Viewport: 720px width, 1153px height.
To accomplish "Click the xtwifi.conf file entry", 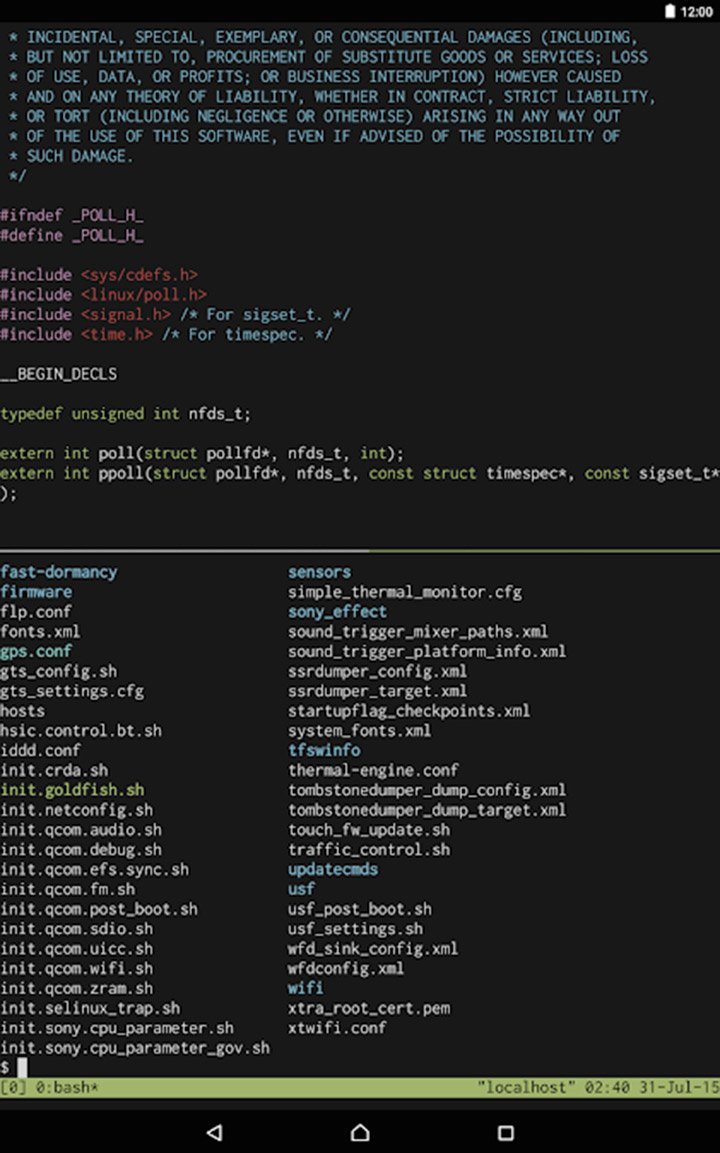I will 336,1027.
